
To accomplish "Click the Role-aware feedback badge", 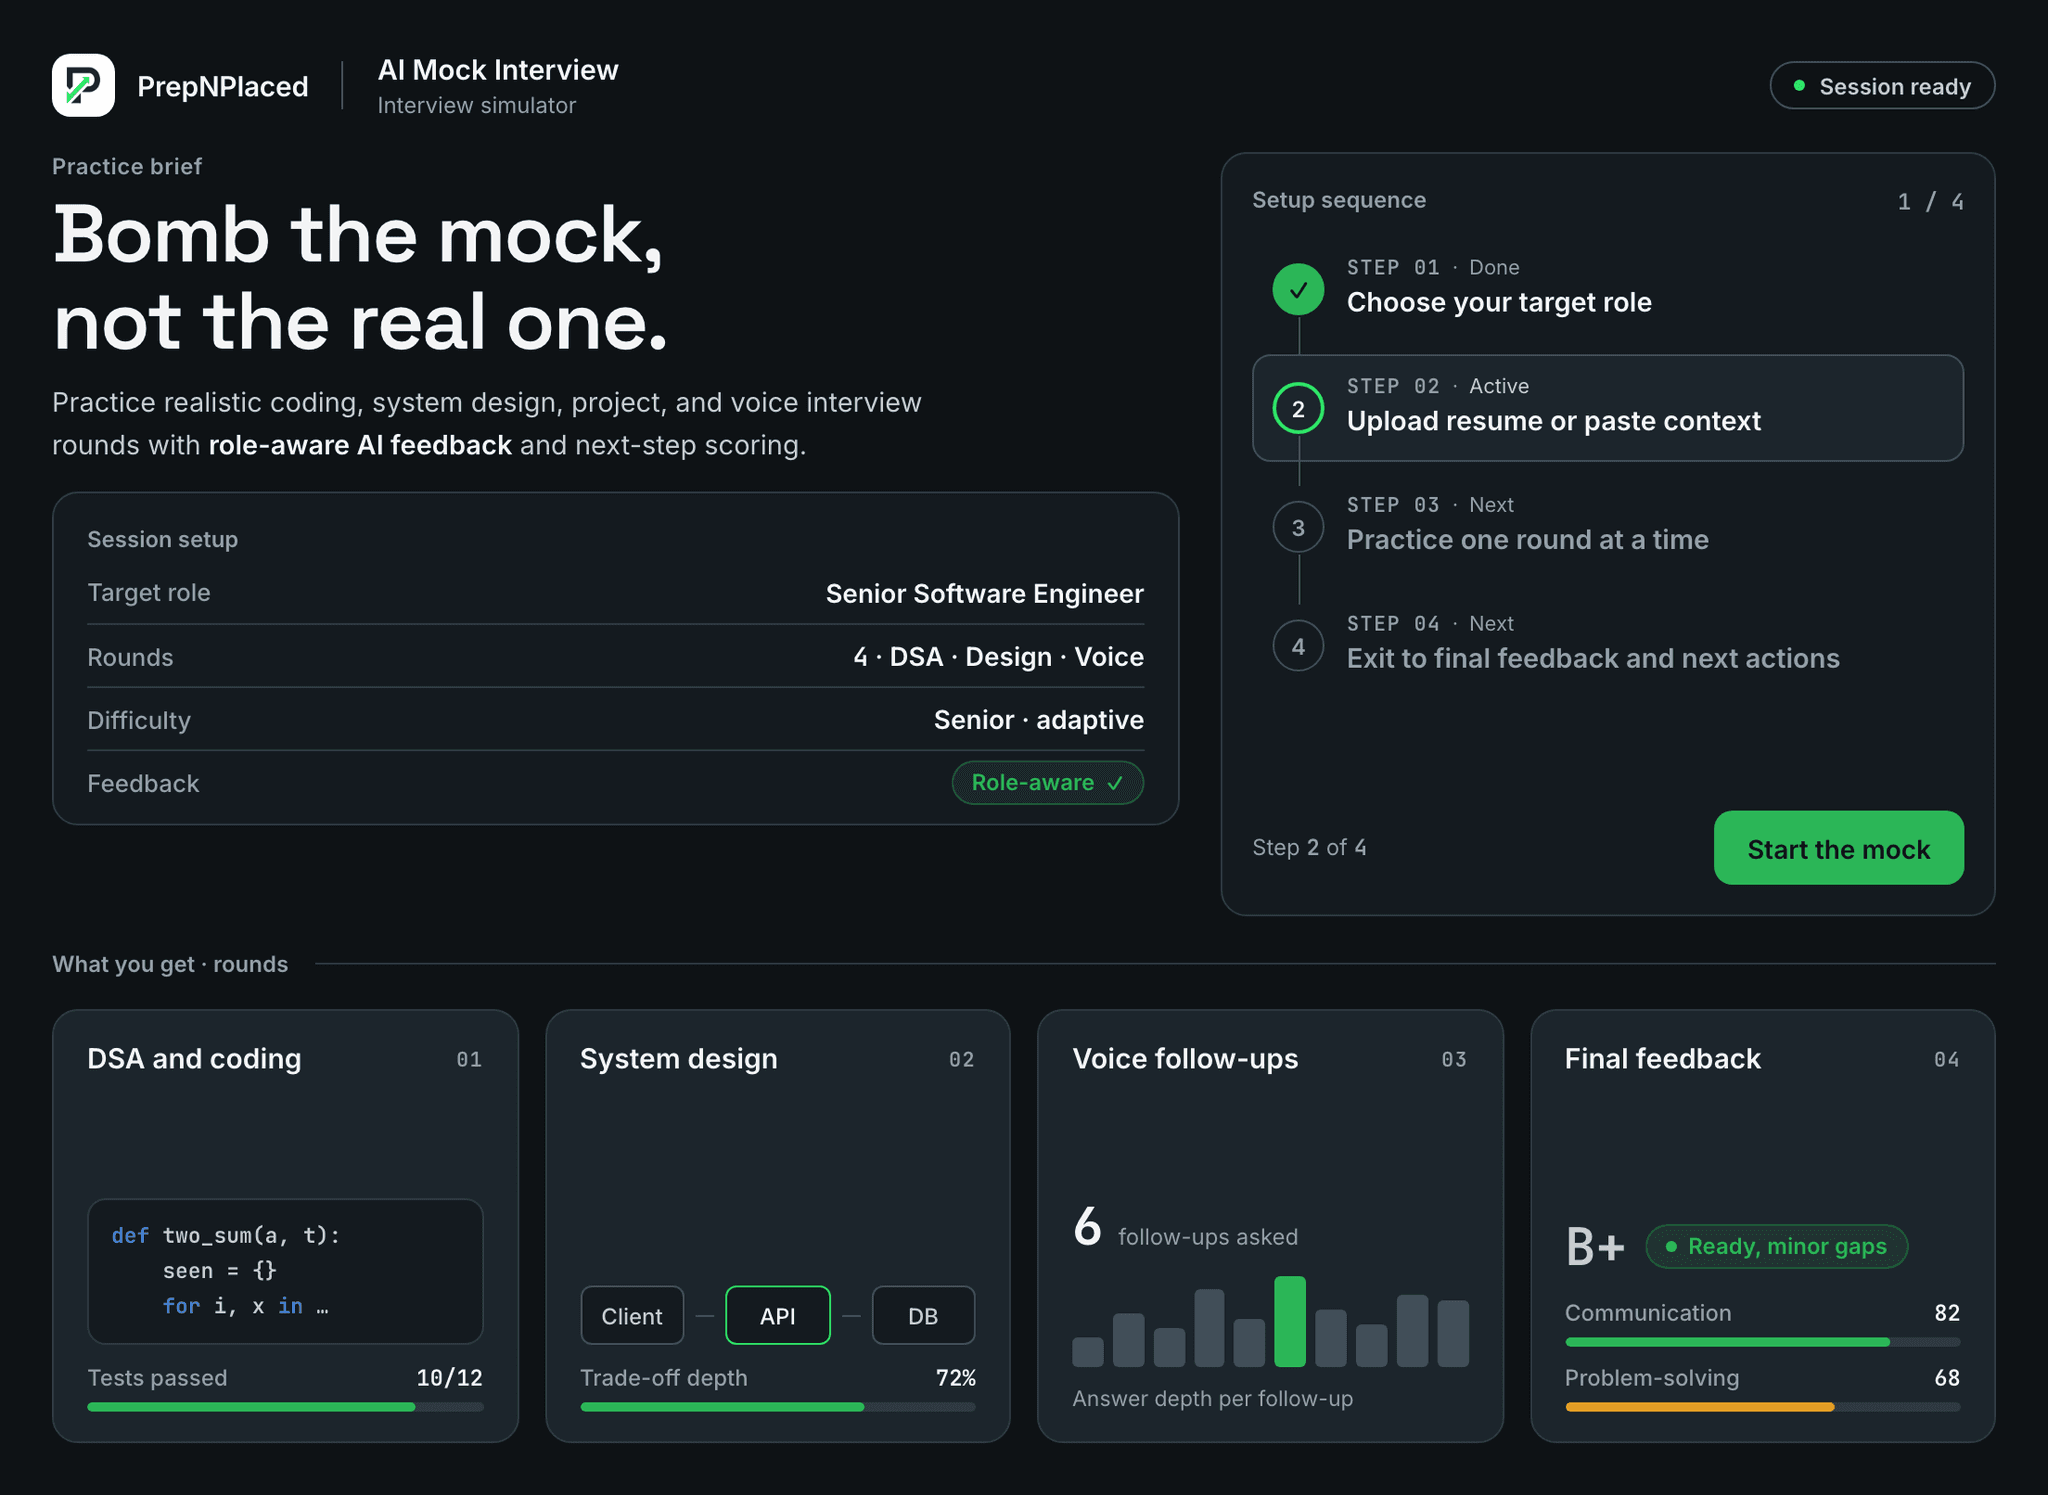I will click(x=1047, y=782).
